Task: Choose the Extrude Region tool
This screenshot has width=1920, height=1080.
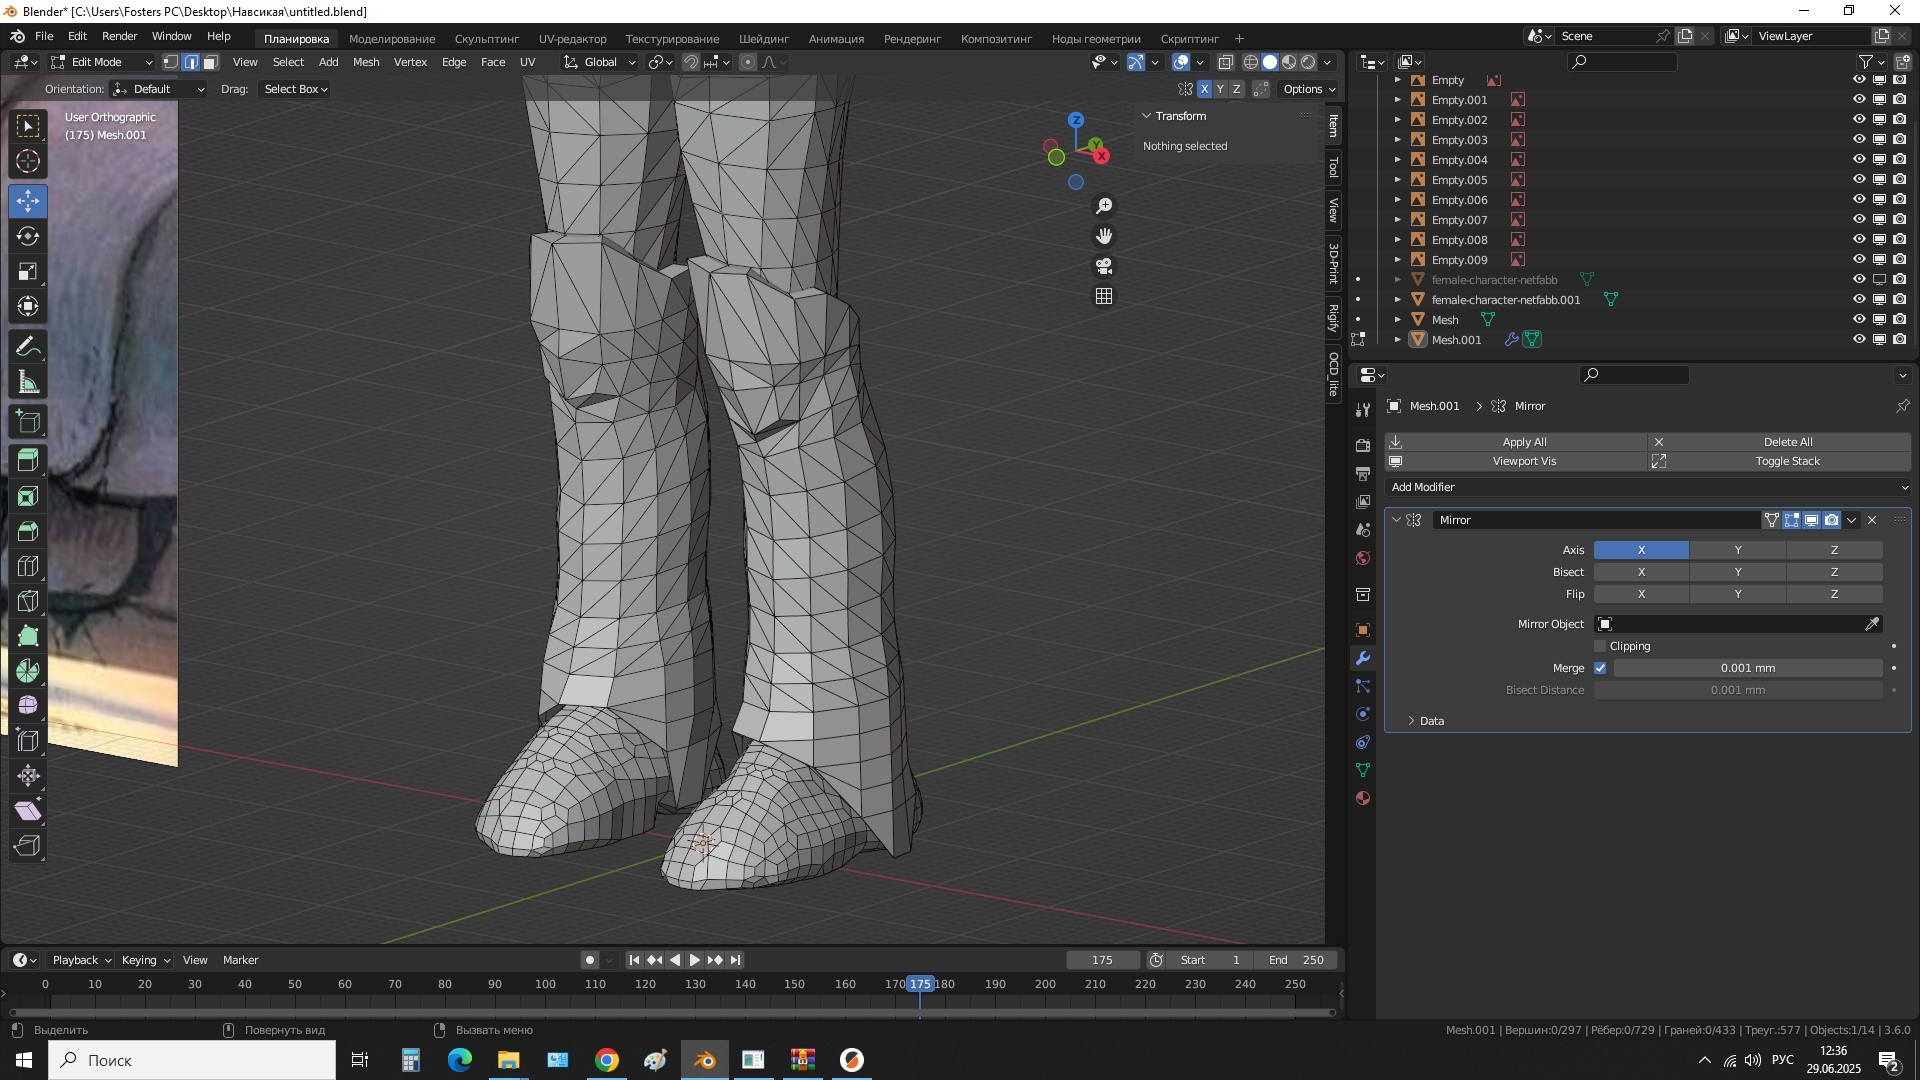Action: (x=28, y=460)
